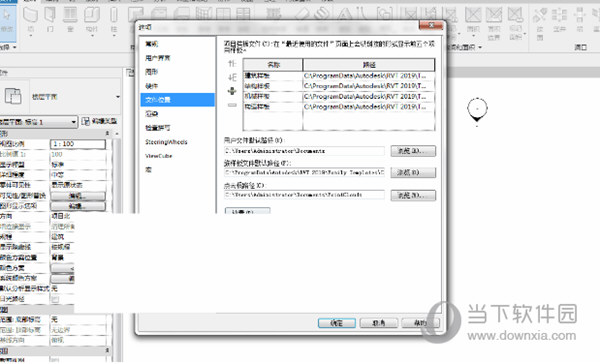Choose the Column (柱) tool in ribbon
Screen dimensions: 600x364
(114, 19)
